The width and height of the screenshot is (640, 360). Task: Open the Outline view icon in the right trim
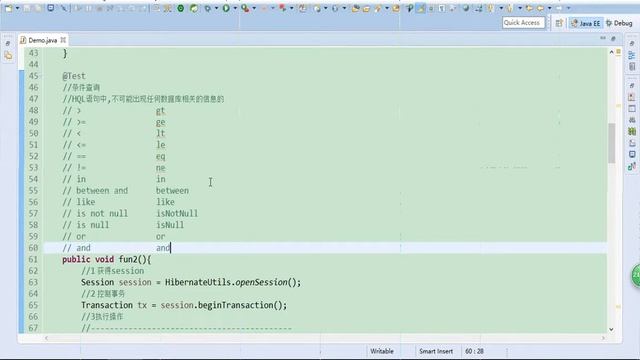[632, 55]
